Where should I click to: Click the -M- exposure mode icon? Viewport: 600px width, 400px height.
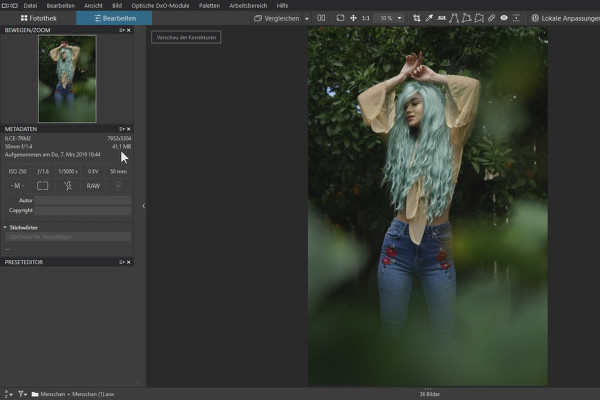pos(17,186)
